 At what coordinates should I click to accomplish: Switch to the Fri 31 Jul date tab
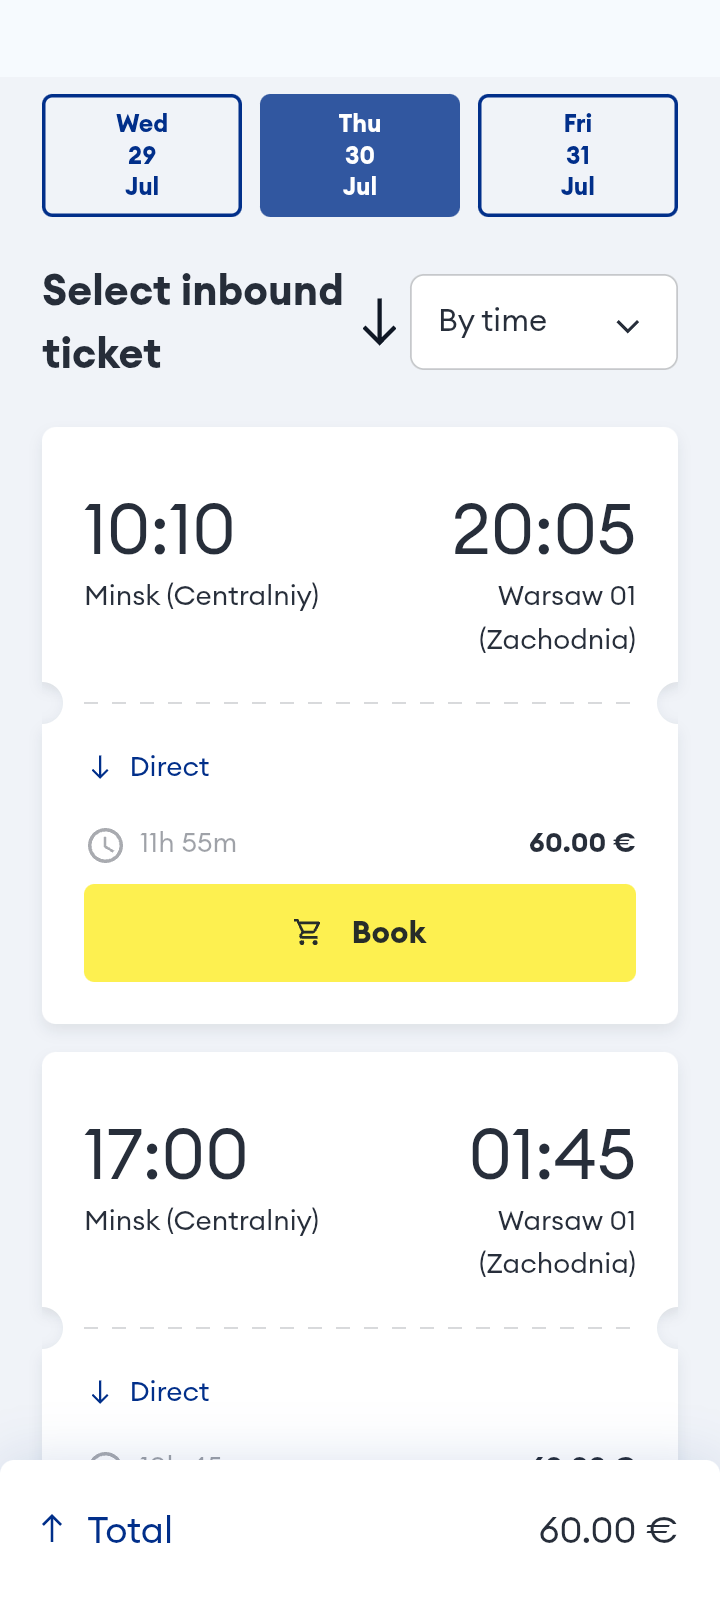tap(578, 155)
